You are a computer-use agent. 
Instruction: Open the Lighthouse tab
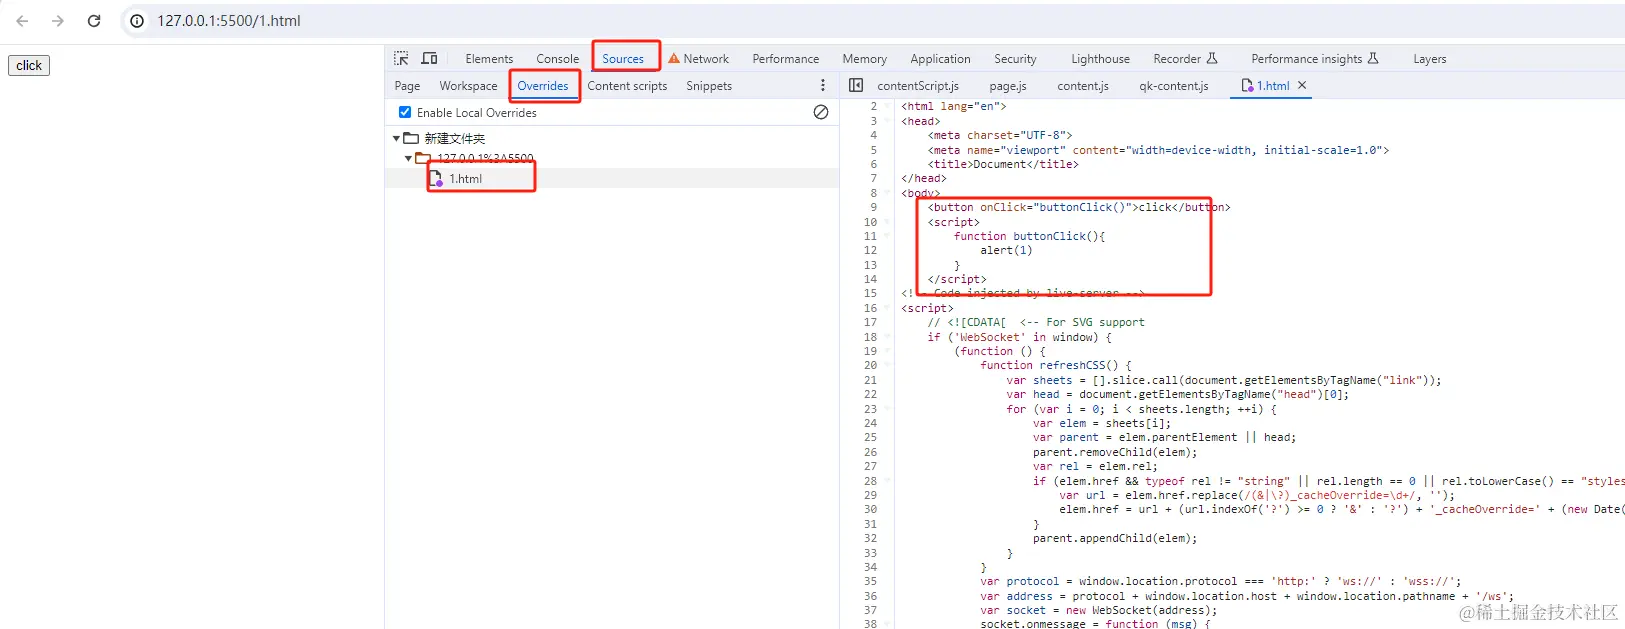pos(1100,59)
